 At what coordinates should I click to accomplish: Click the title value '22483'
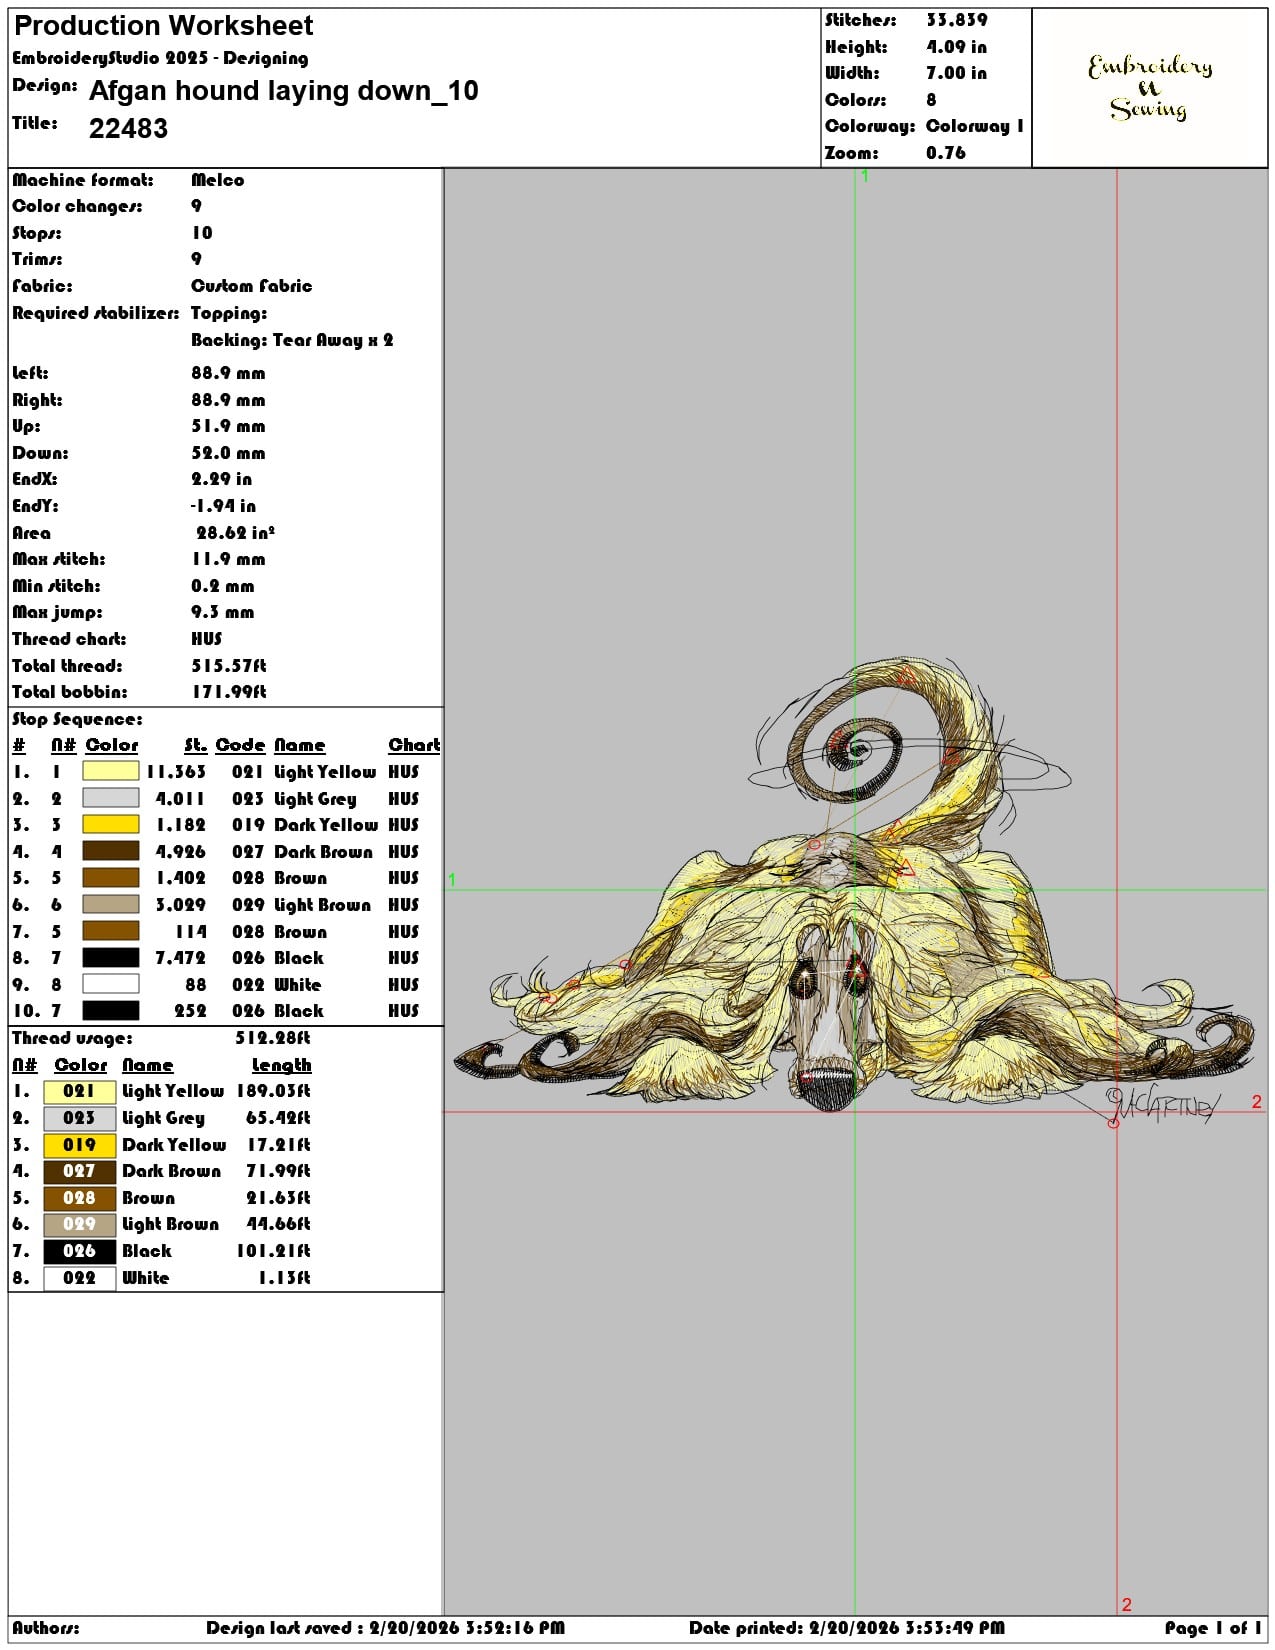click(x=129, y=128)
